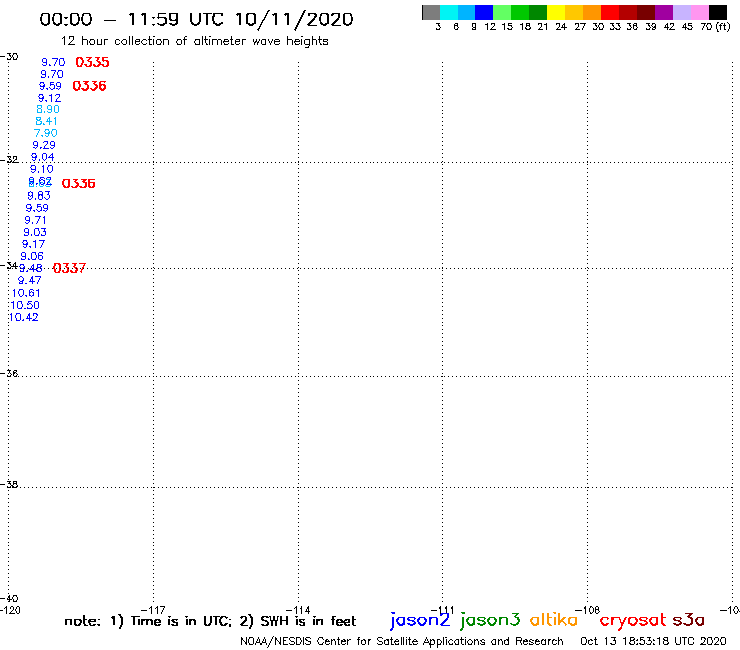This screenshot has width=740, height=650.
Task: Select the wave height value 9.03
Action: coord(35,232)
